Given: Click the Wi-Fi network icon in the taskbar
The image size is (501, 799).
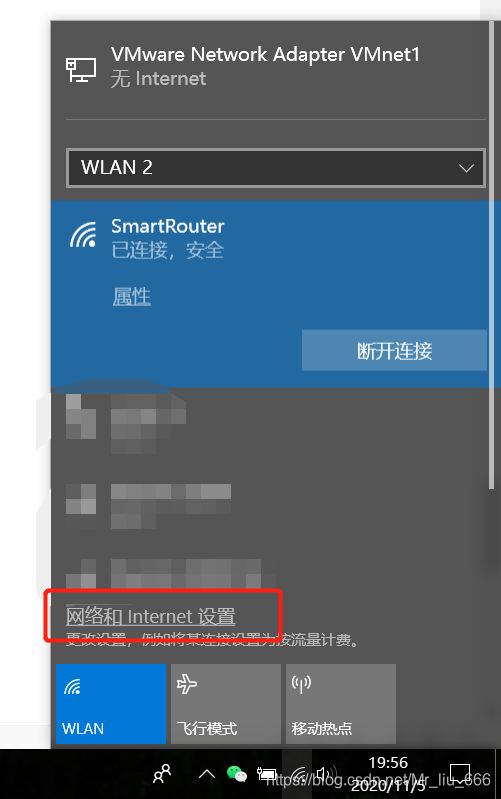Looking at the screenshot, I should pyautogui.click(x=299, y=774).
